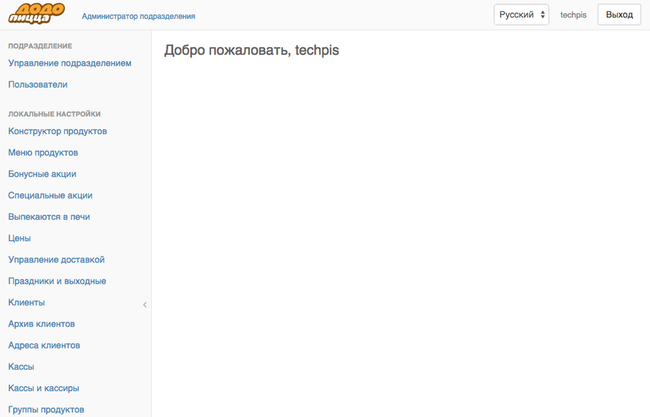Open Бонусные акции section
650x417 pixels.
pos(42,174)
